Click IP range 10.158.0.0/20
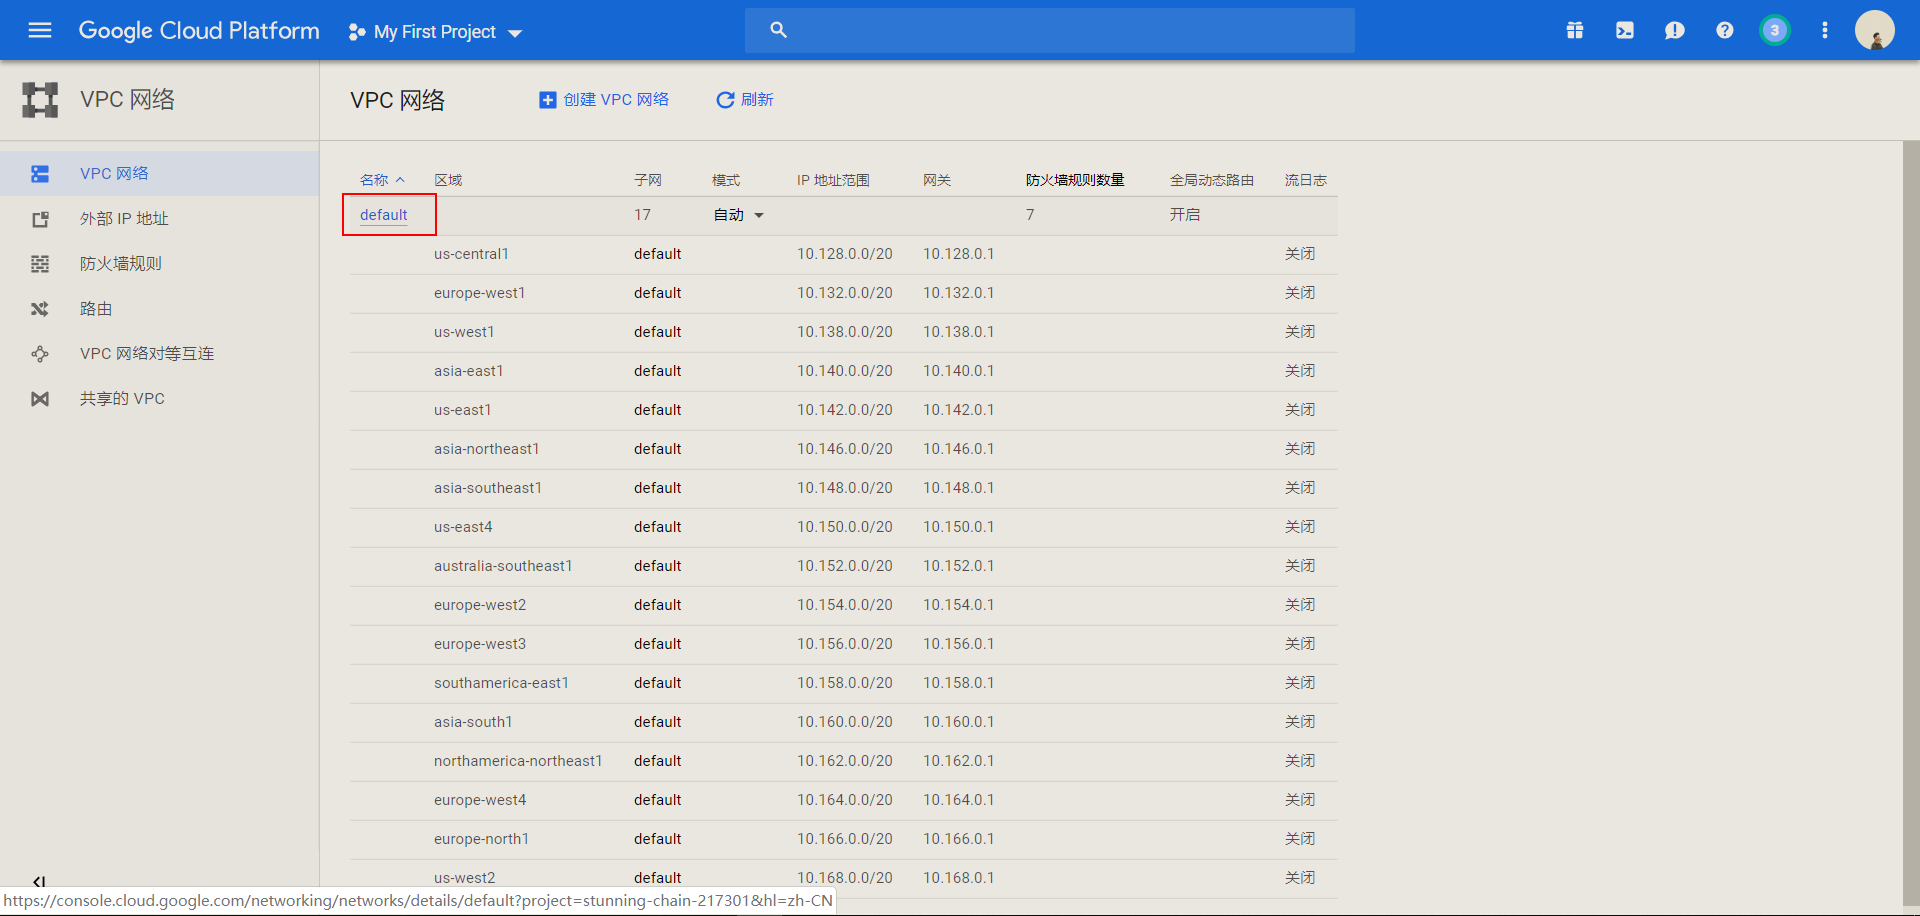This screenshot has height=916, width=1920. (x=845, y=683)
